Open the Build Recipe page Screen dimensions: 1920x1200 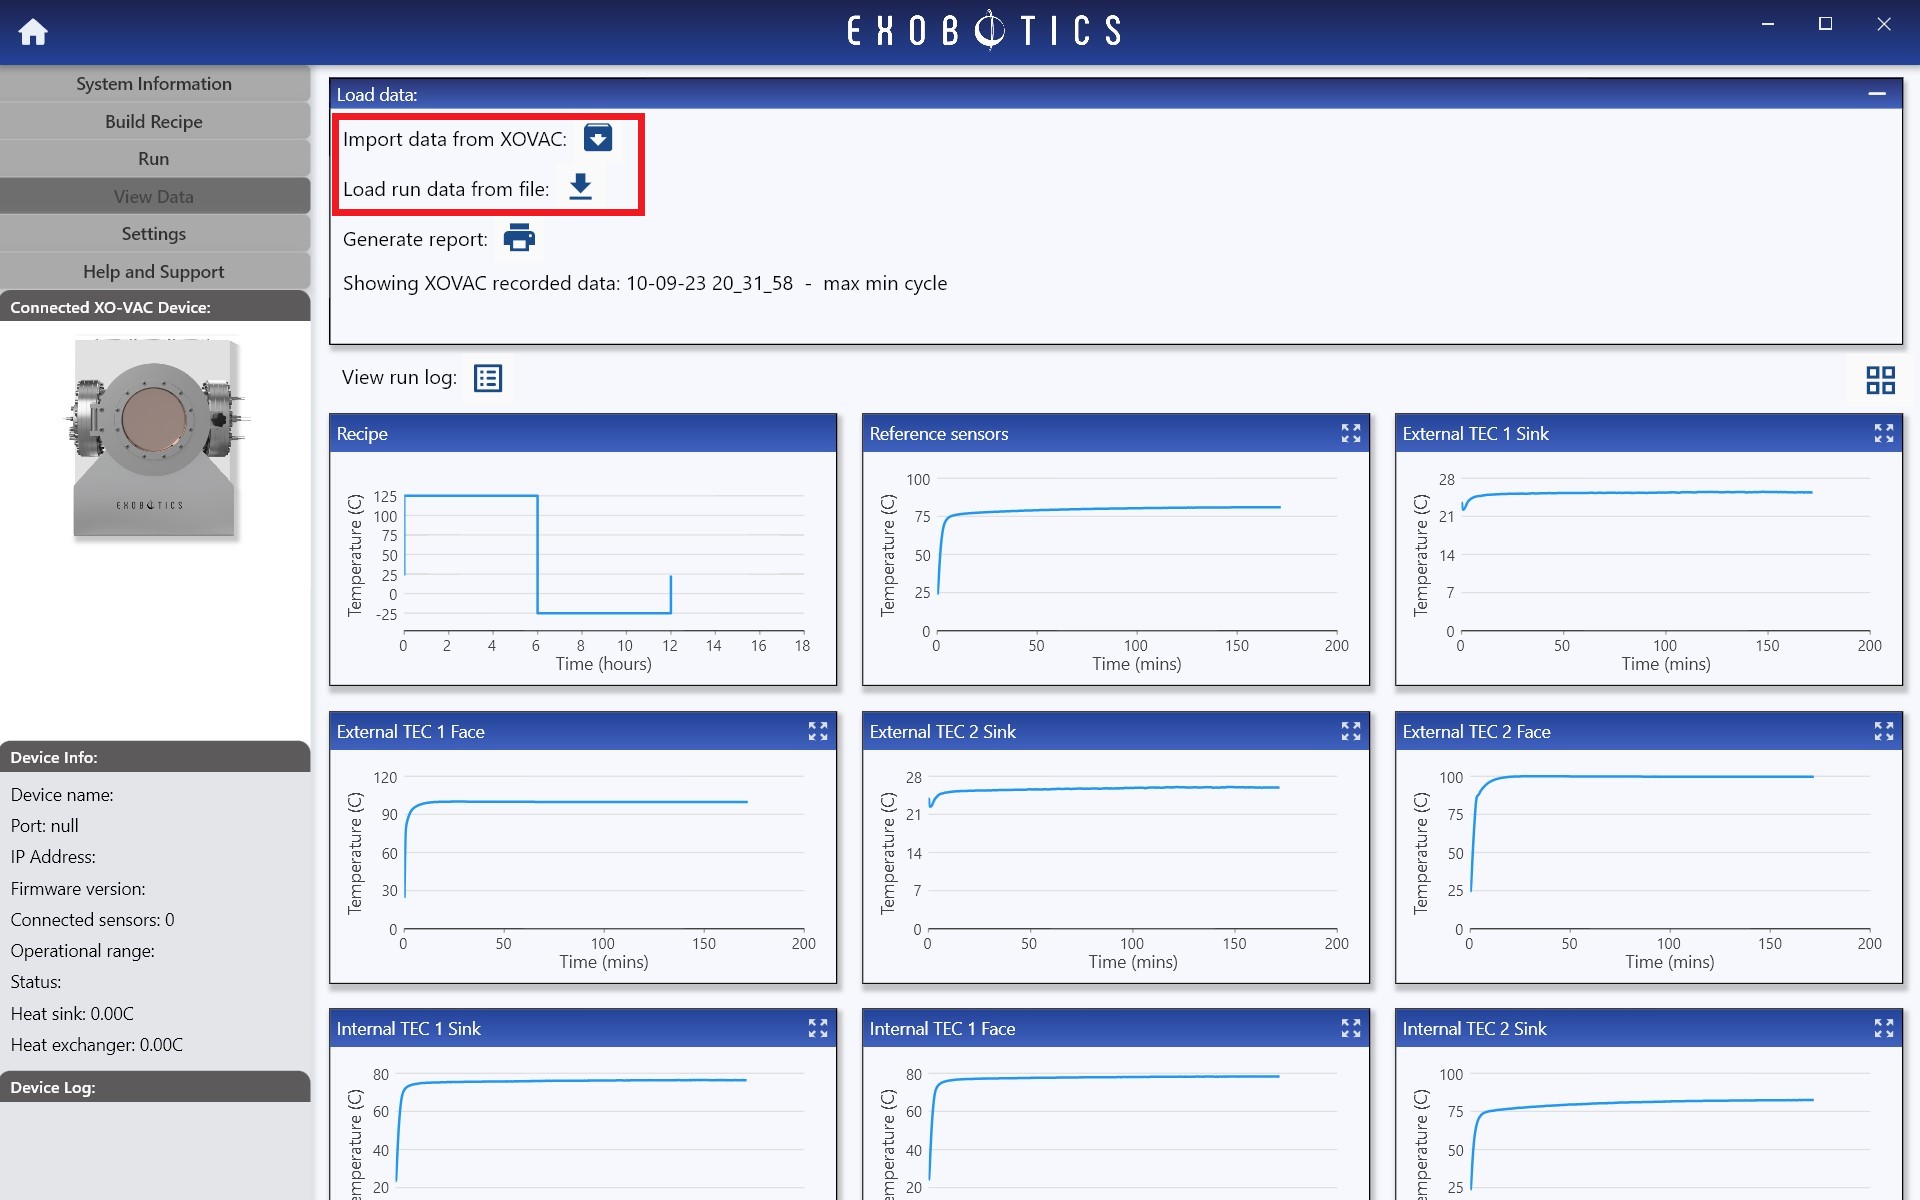point(154,121)
